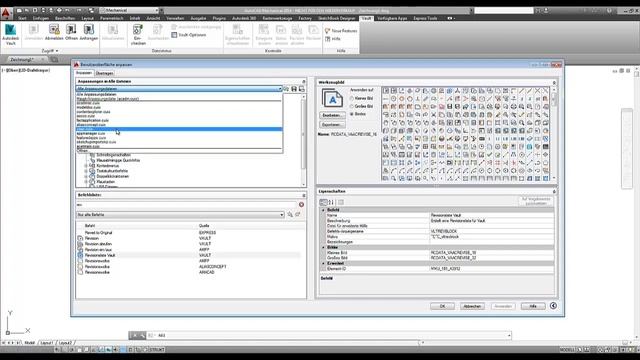Switch to Layout1 tab at the bottom
The image size is (640, 360).
(46, 343)
